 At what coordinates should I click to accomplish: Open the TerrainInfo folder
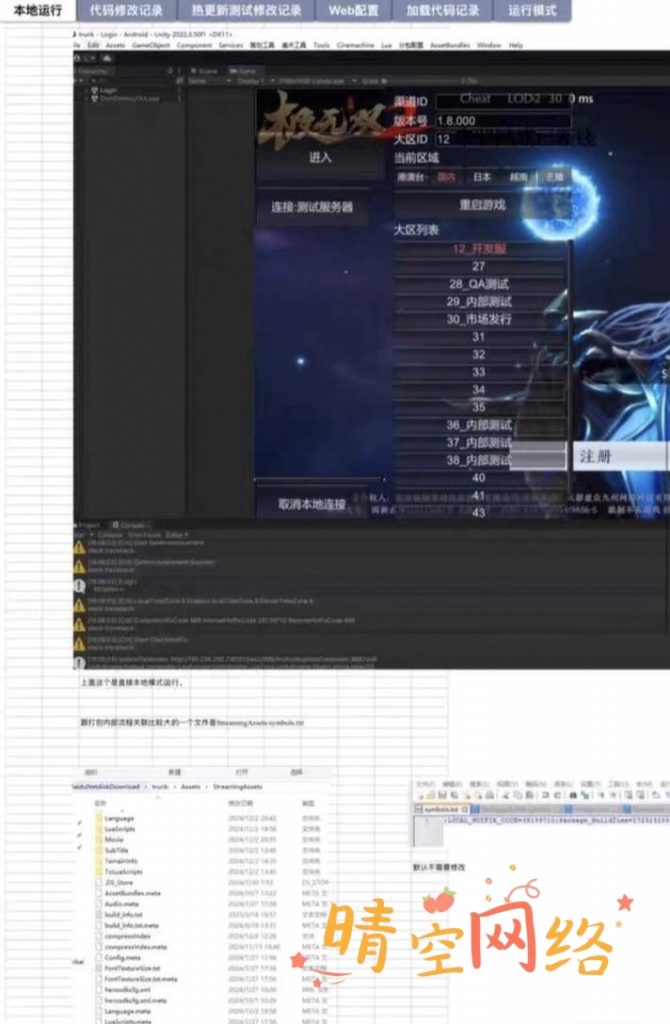pyautogui.click(x=120, y=861)
